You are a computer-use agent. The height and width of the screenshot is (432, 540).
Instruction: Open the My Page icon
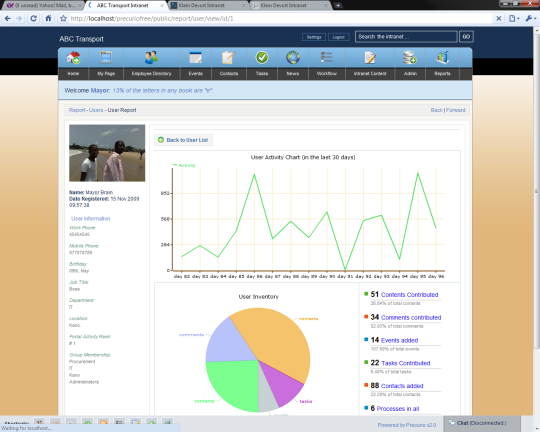coord(106,57)
